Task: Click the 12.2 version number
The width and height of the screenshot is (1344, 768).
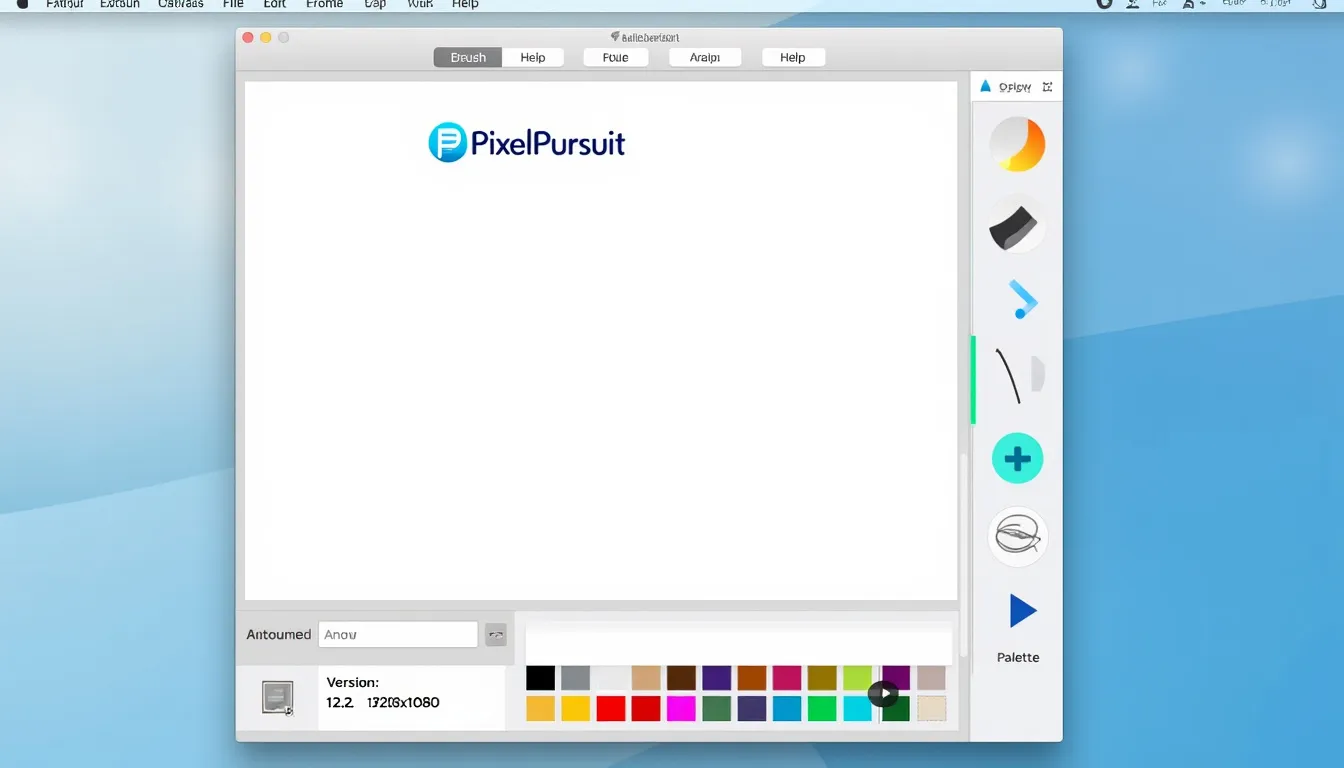Action: point(340,702)
